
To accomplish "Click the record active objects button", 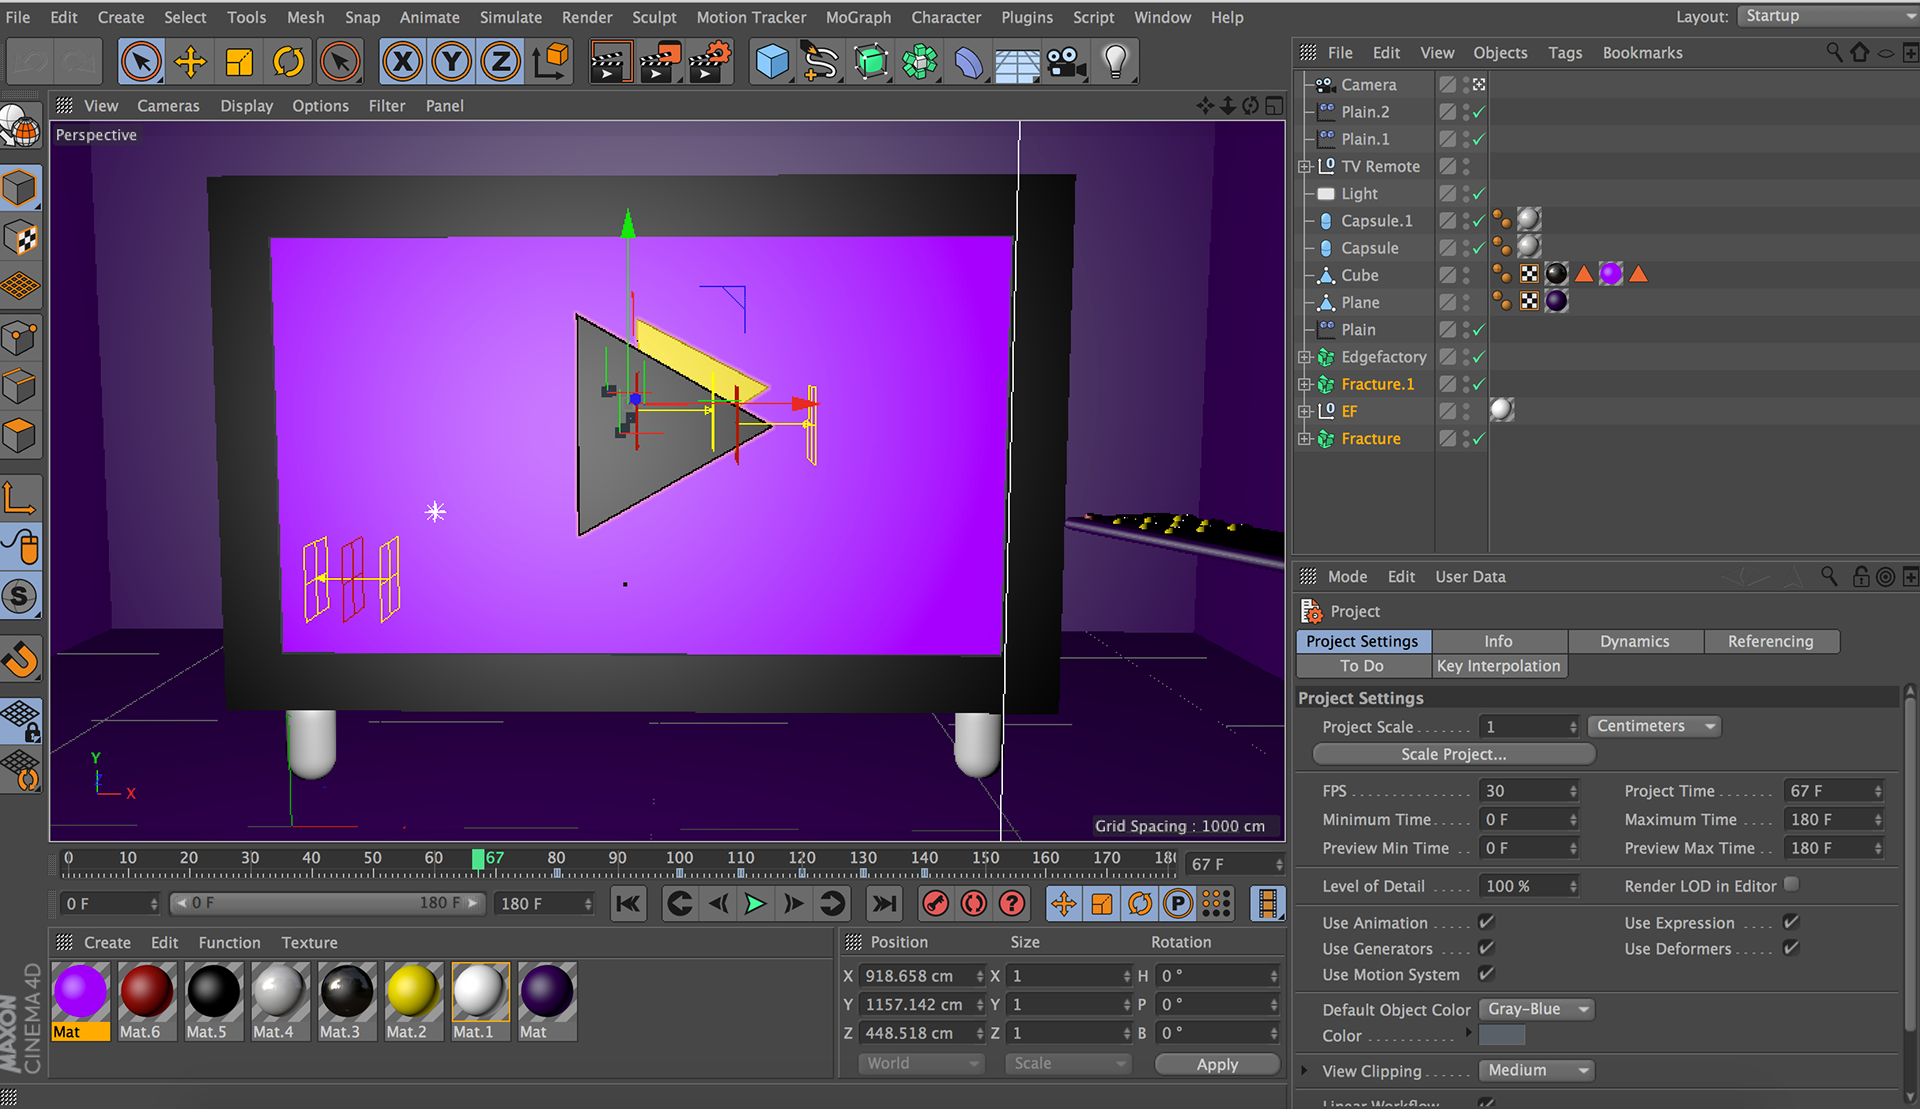I will tap(936, 904).
